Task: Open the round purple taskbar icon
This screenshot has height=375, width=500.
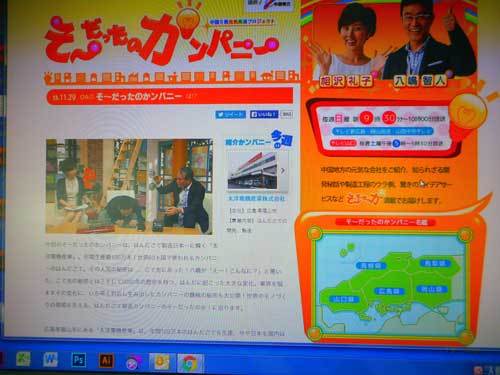Action: (133, 362)
